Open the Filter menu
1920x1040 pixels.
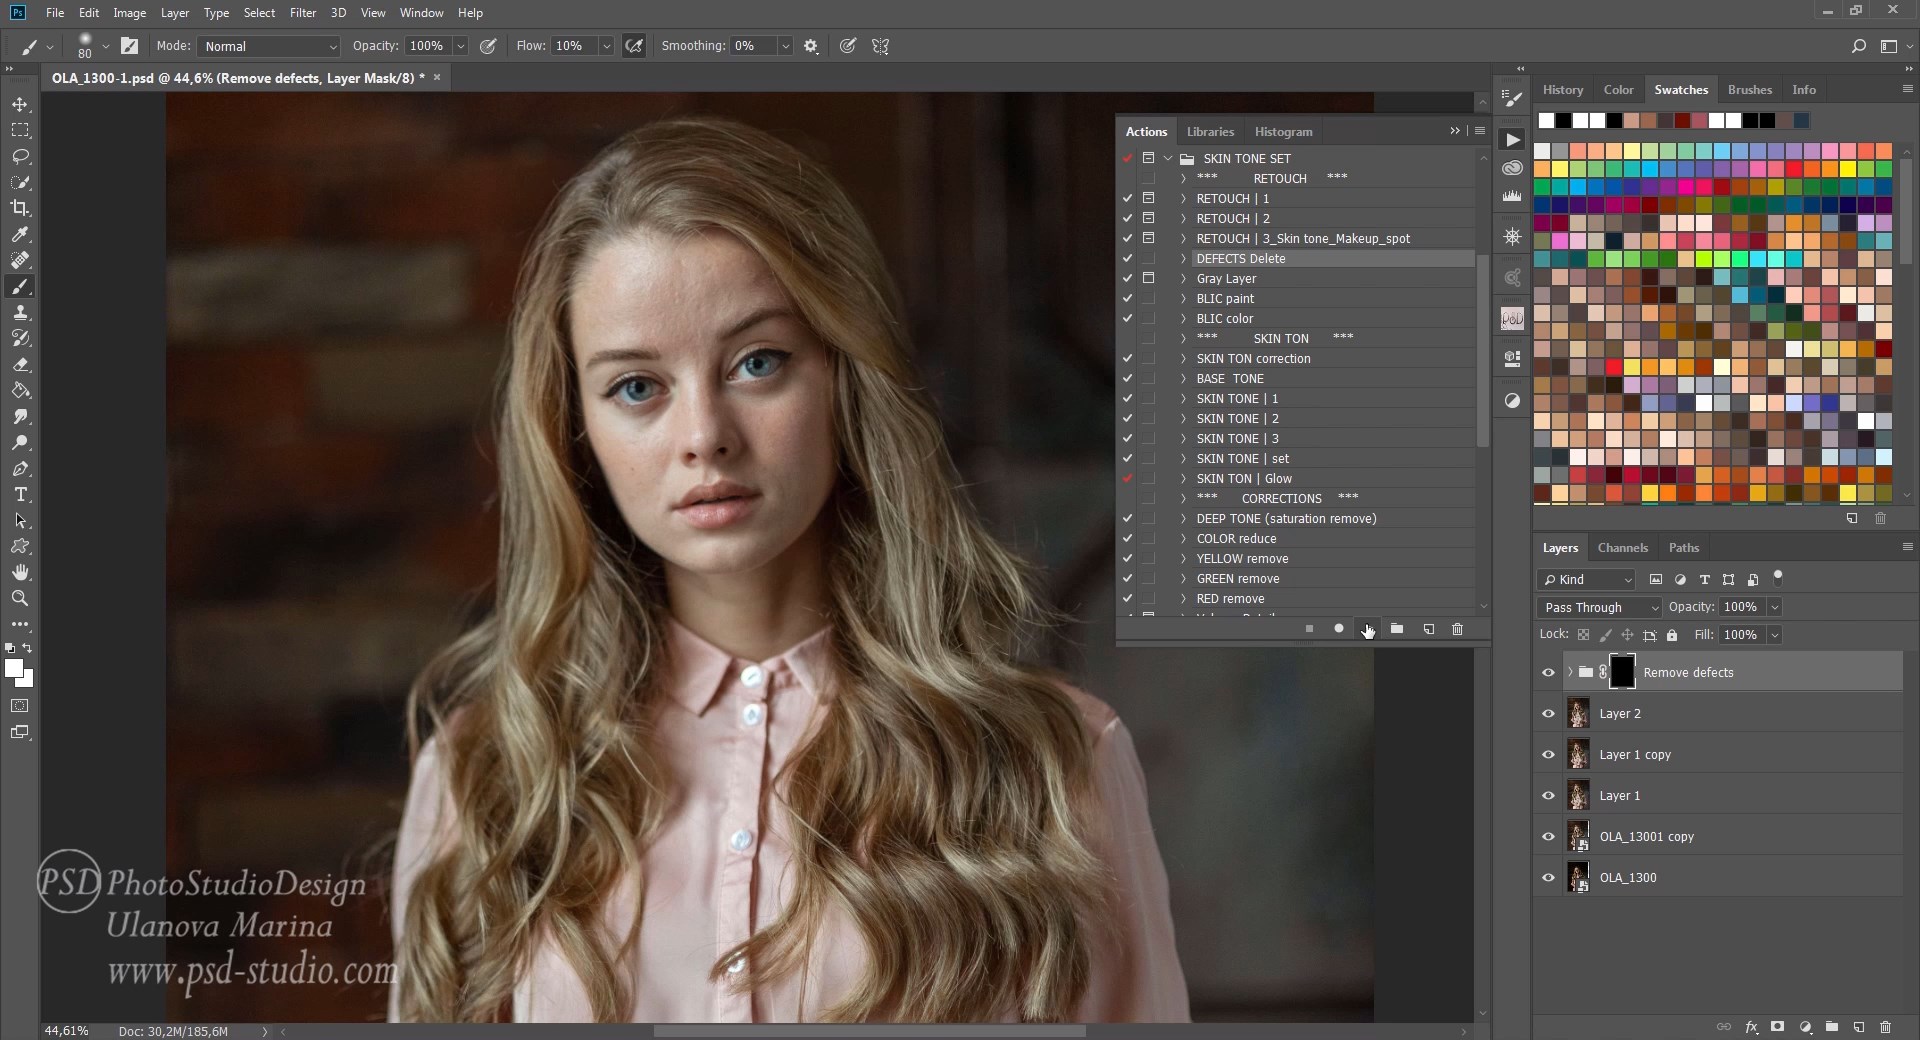[302, 13]
